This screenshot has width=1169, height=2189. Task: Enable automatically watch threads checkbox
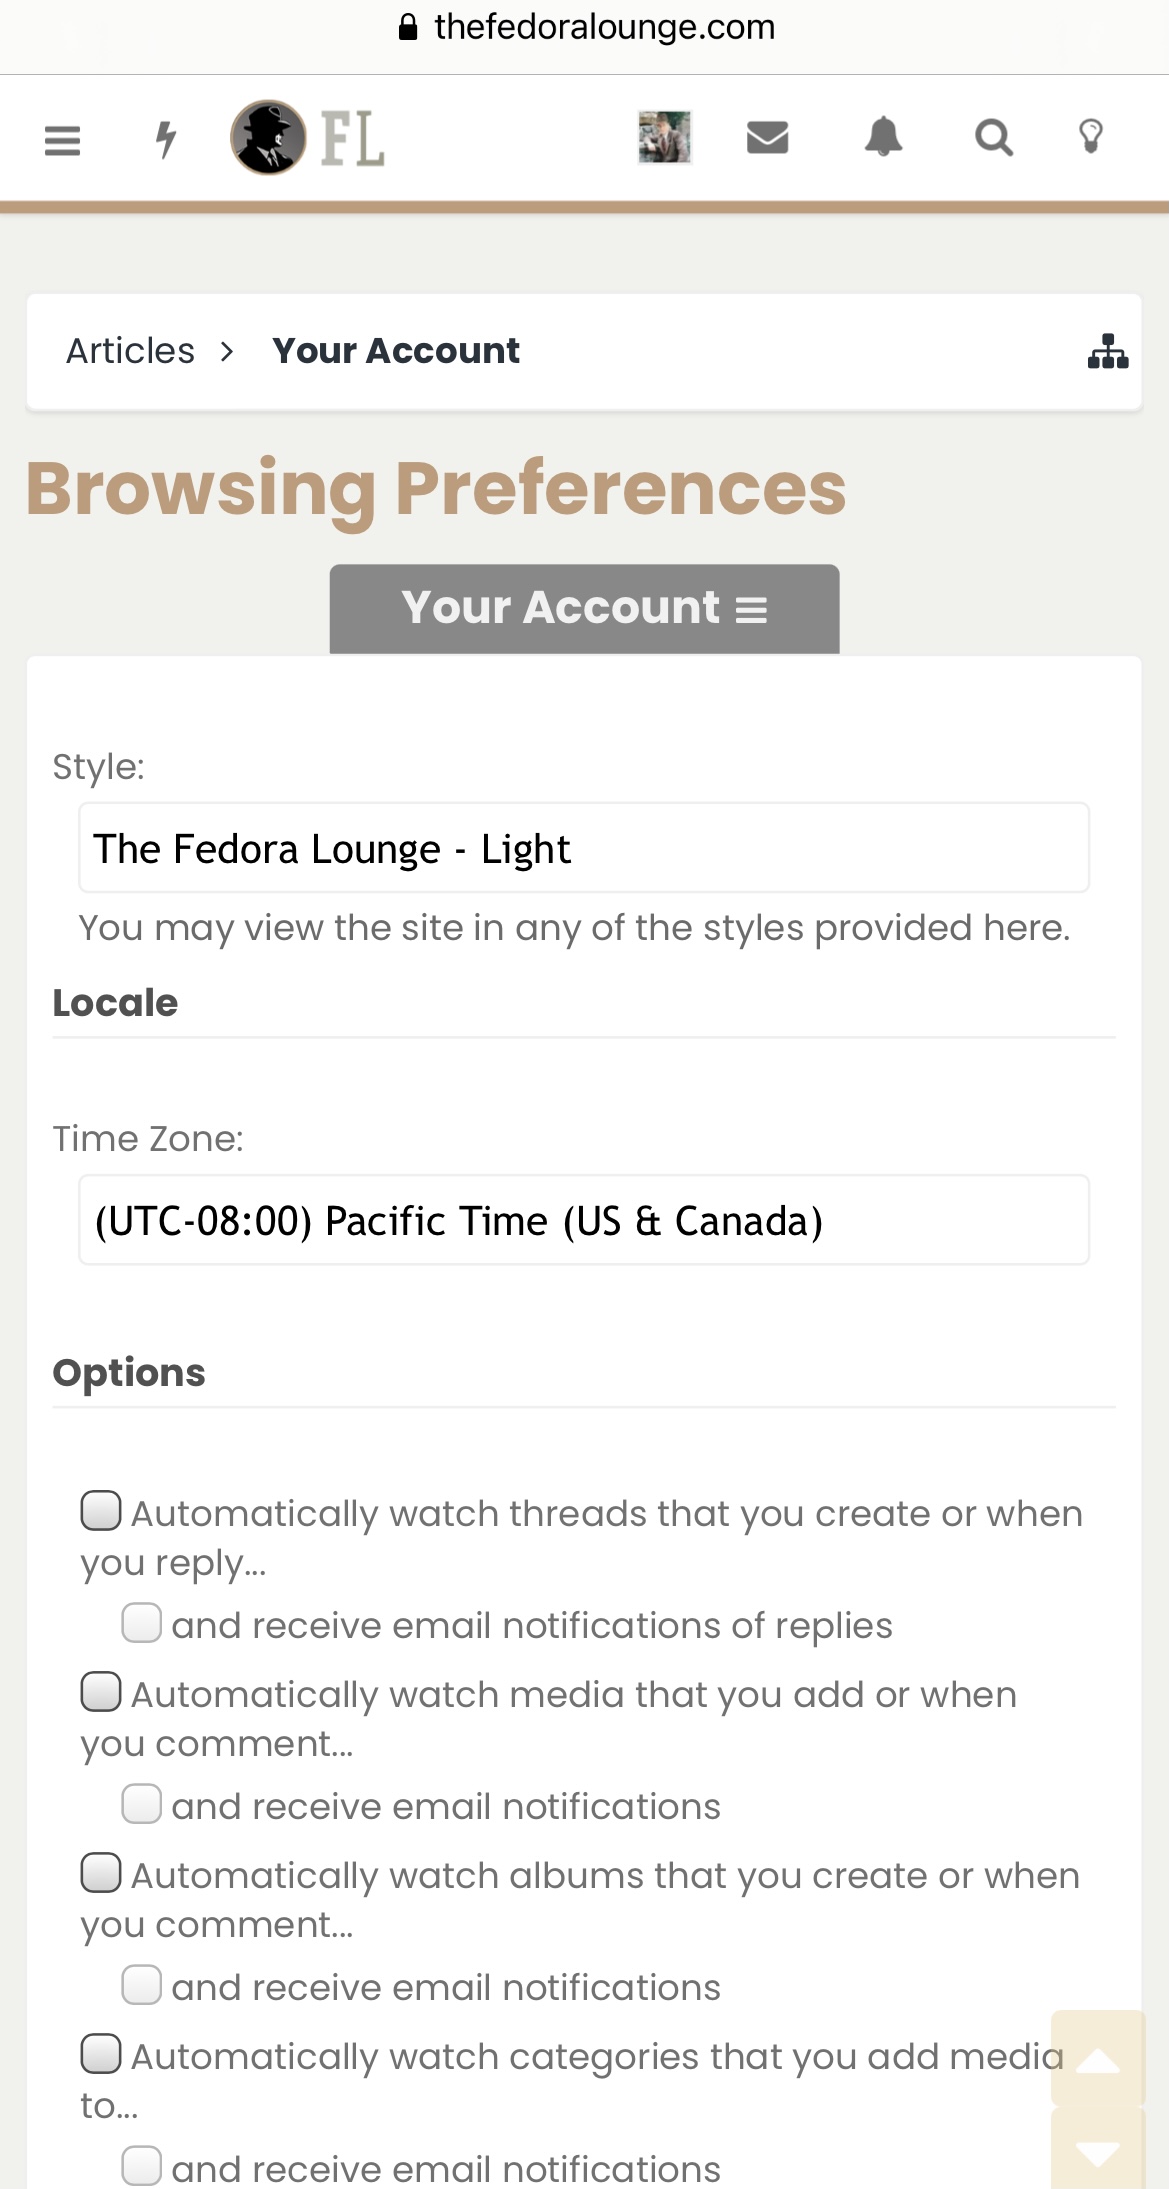[x=101, y=1511]
